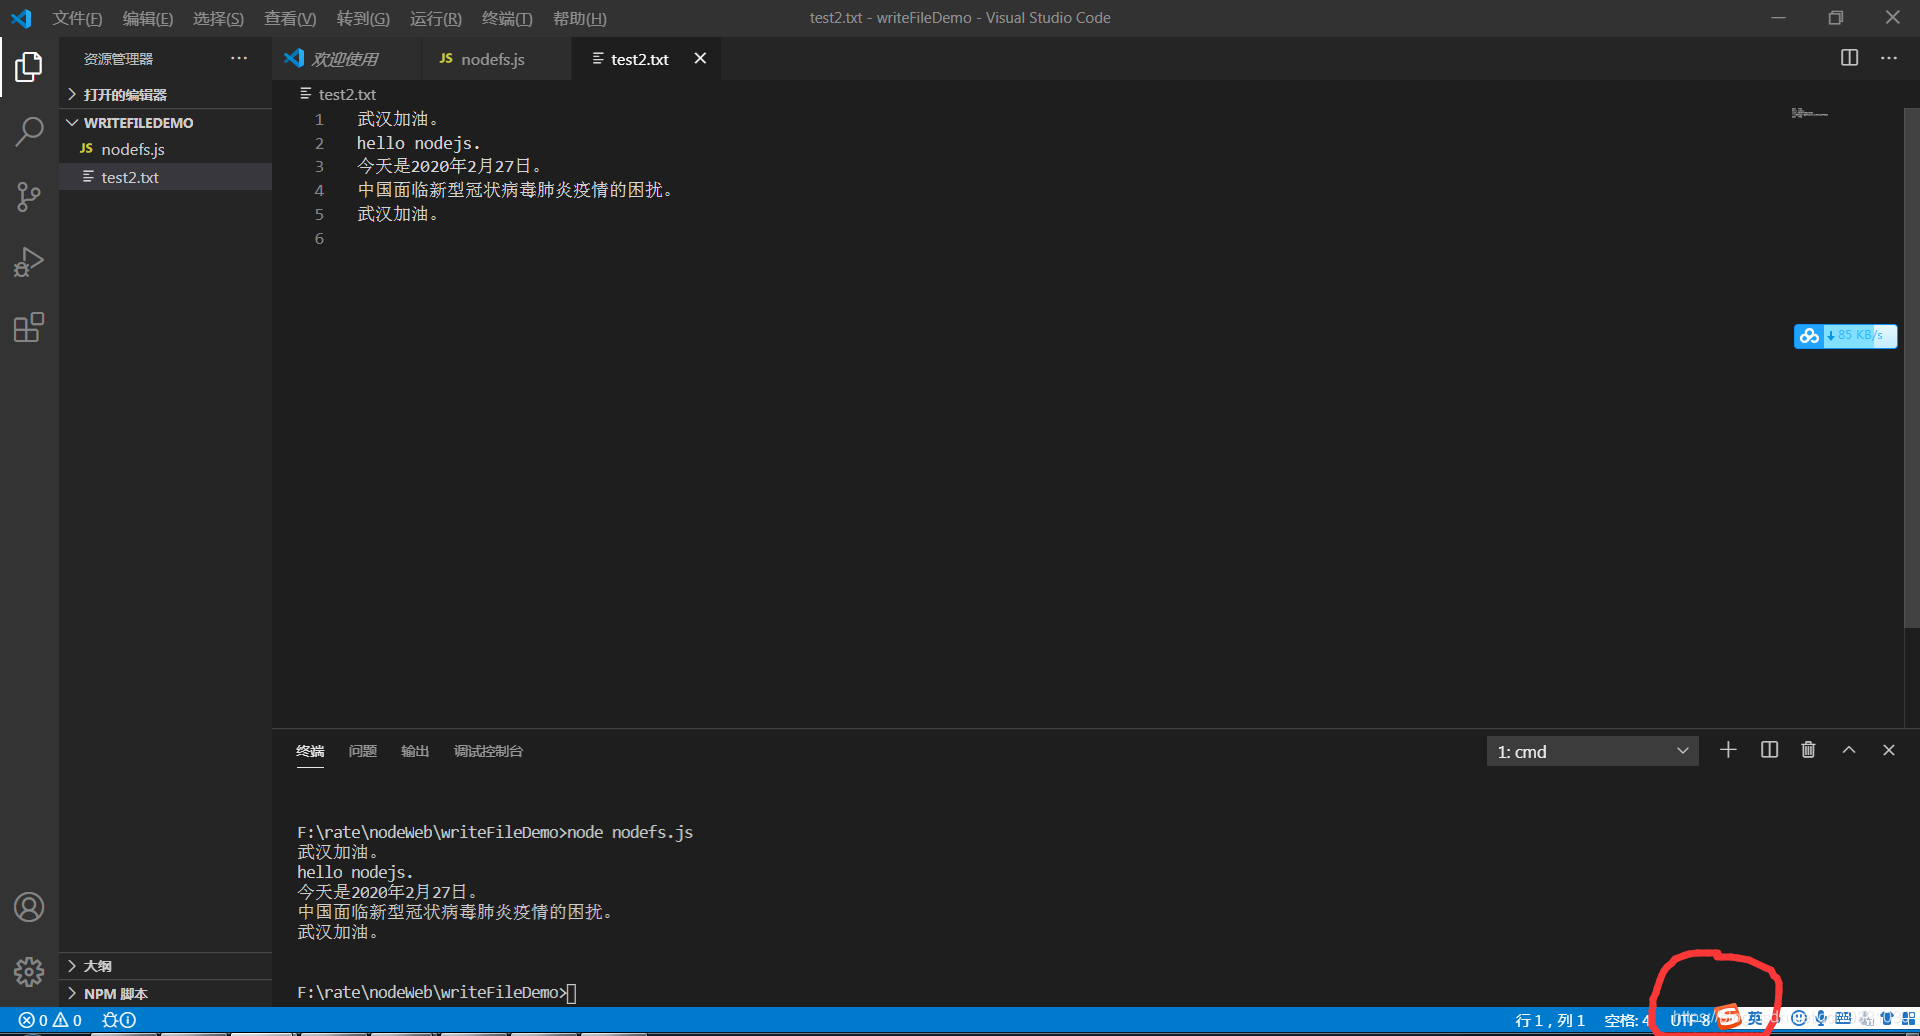Select the Search icon in activity bar

point(28,131)
